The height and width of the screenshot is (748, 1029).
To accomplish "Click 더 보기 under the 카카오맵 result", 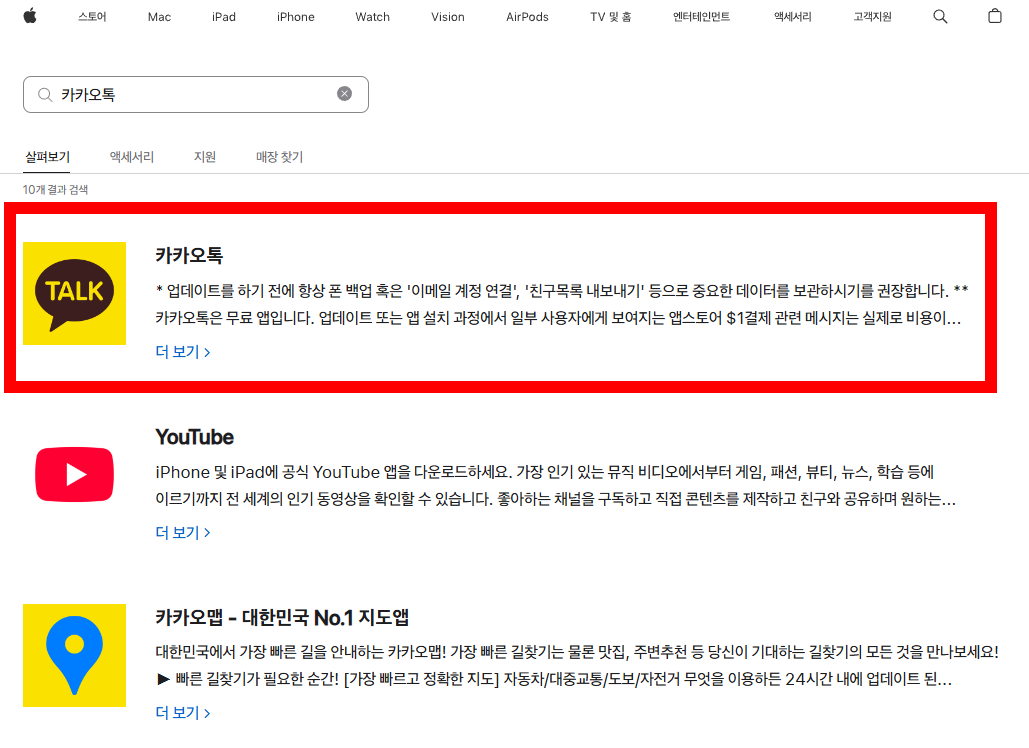I will [183, 713].
